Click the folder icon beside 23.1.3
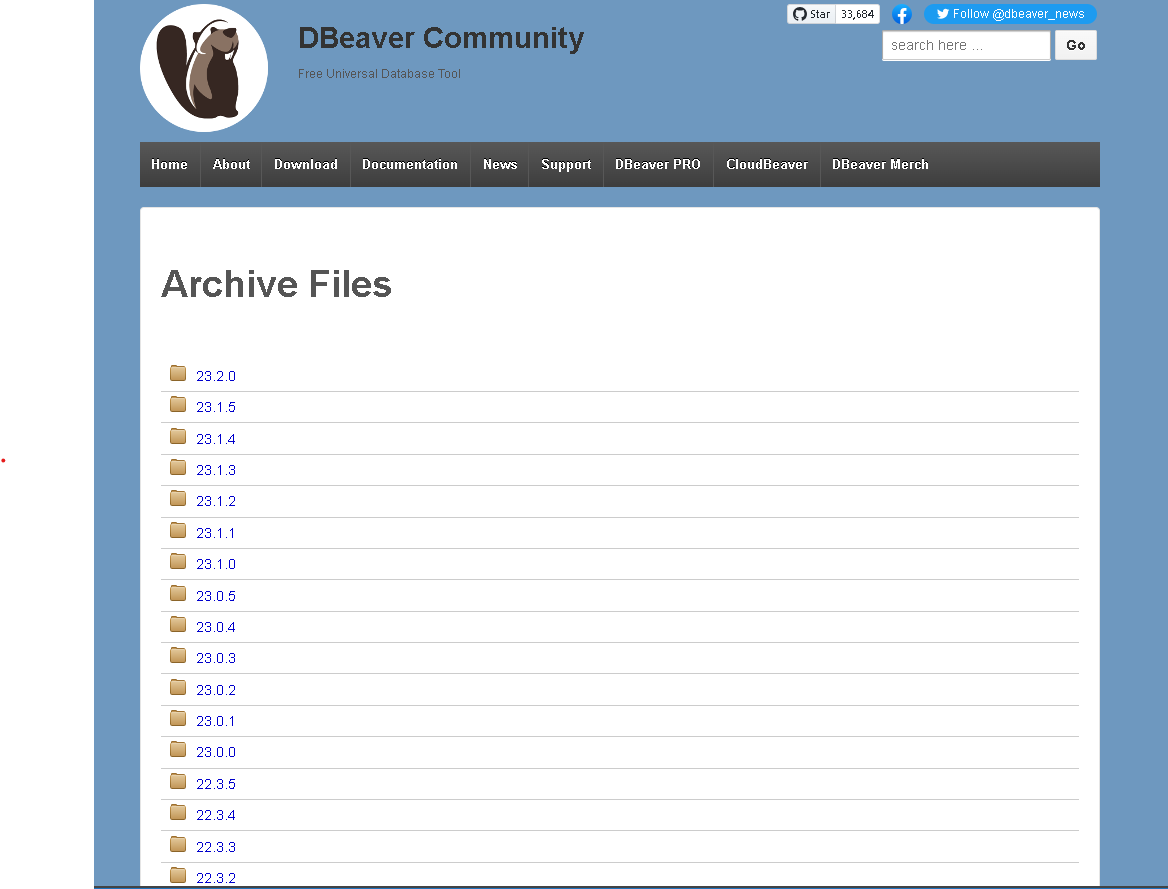Screen dimensions: 1168x889 pyautogui.click(x=178, y=467)
